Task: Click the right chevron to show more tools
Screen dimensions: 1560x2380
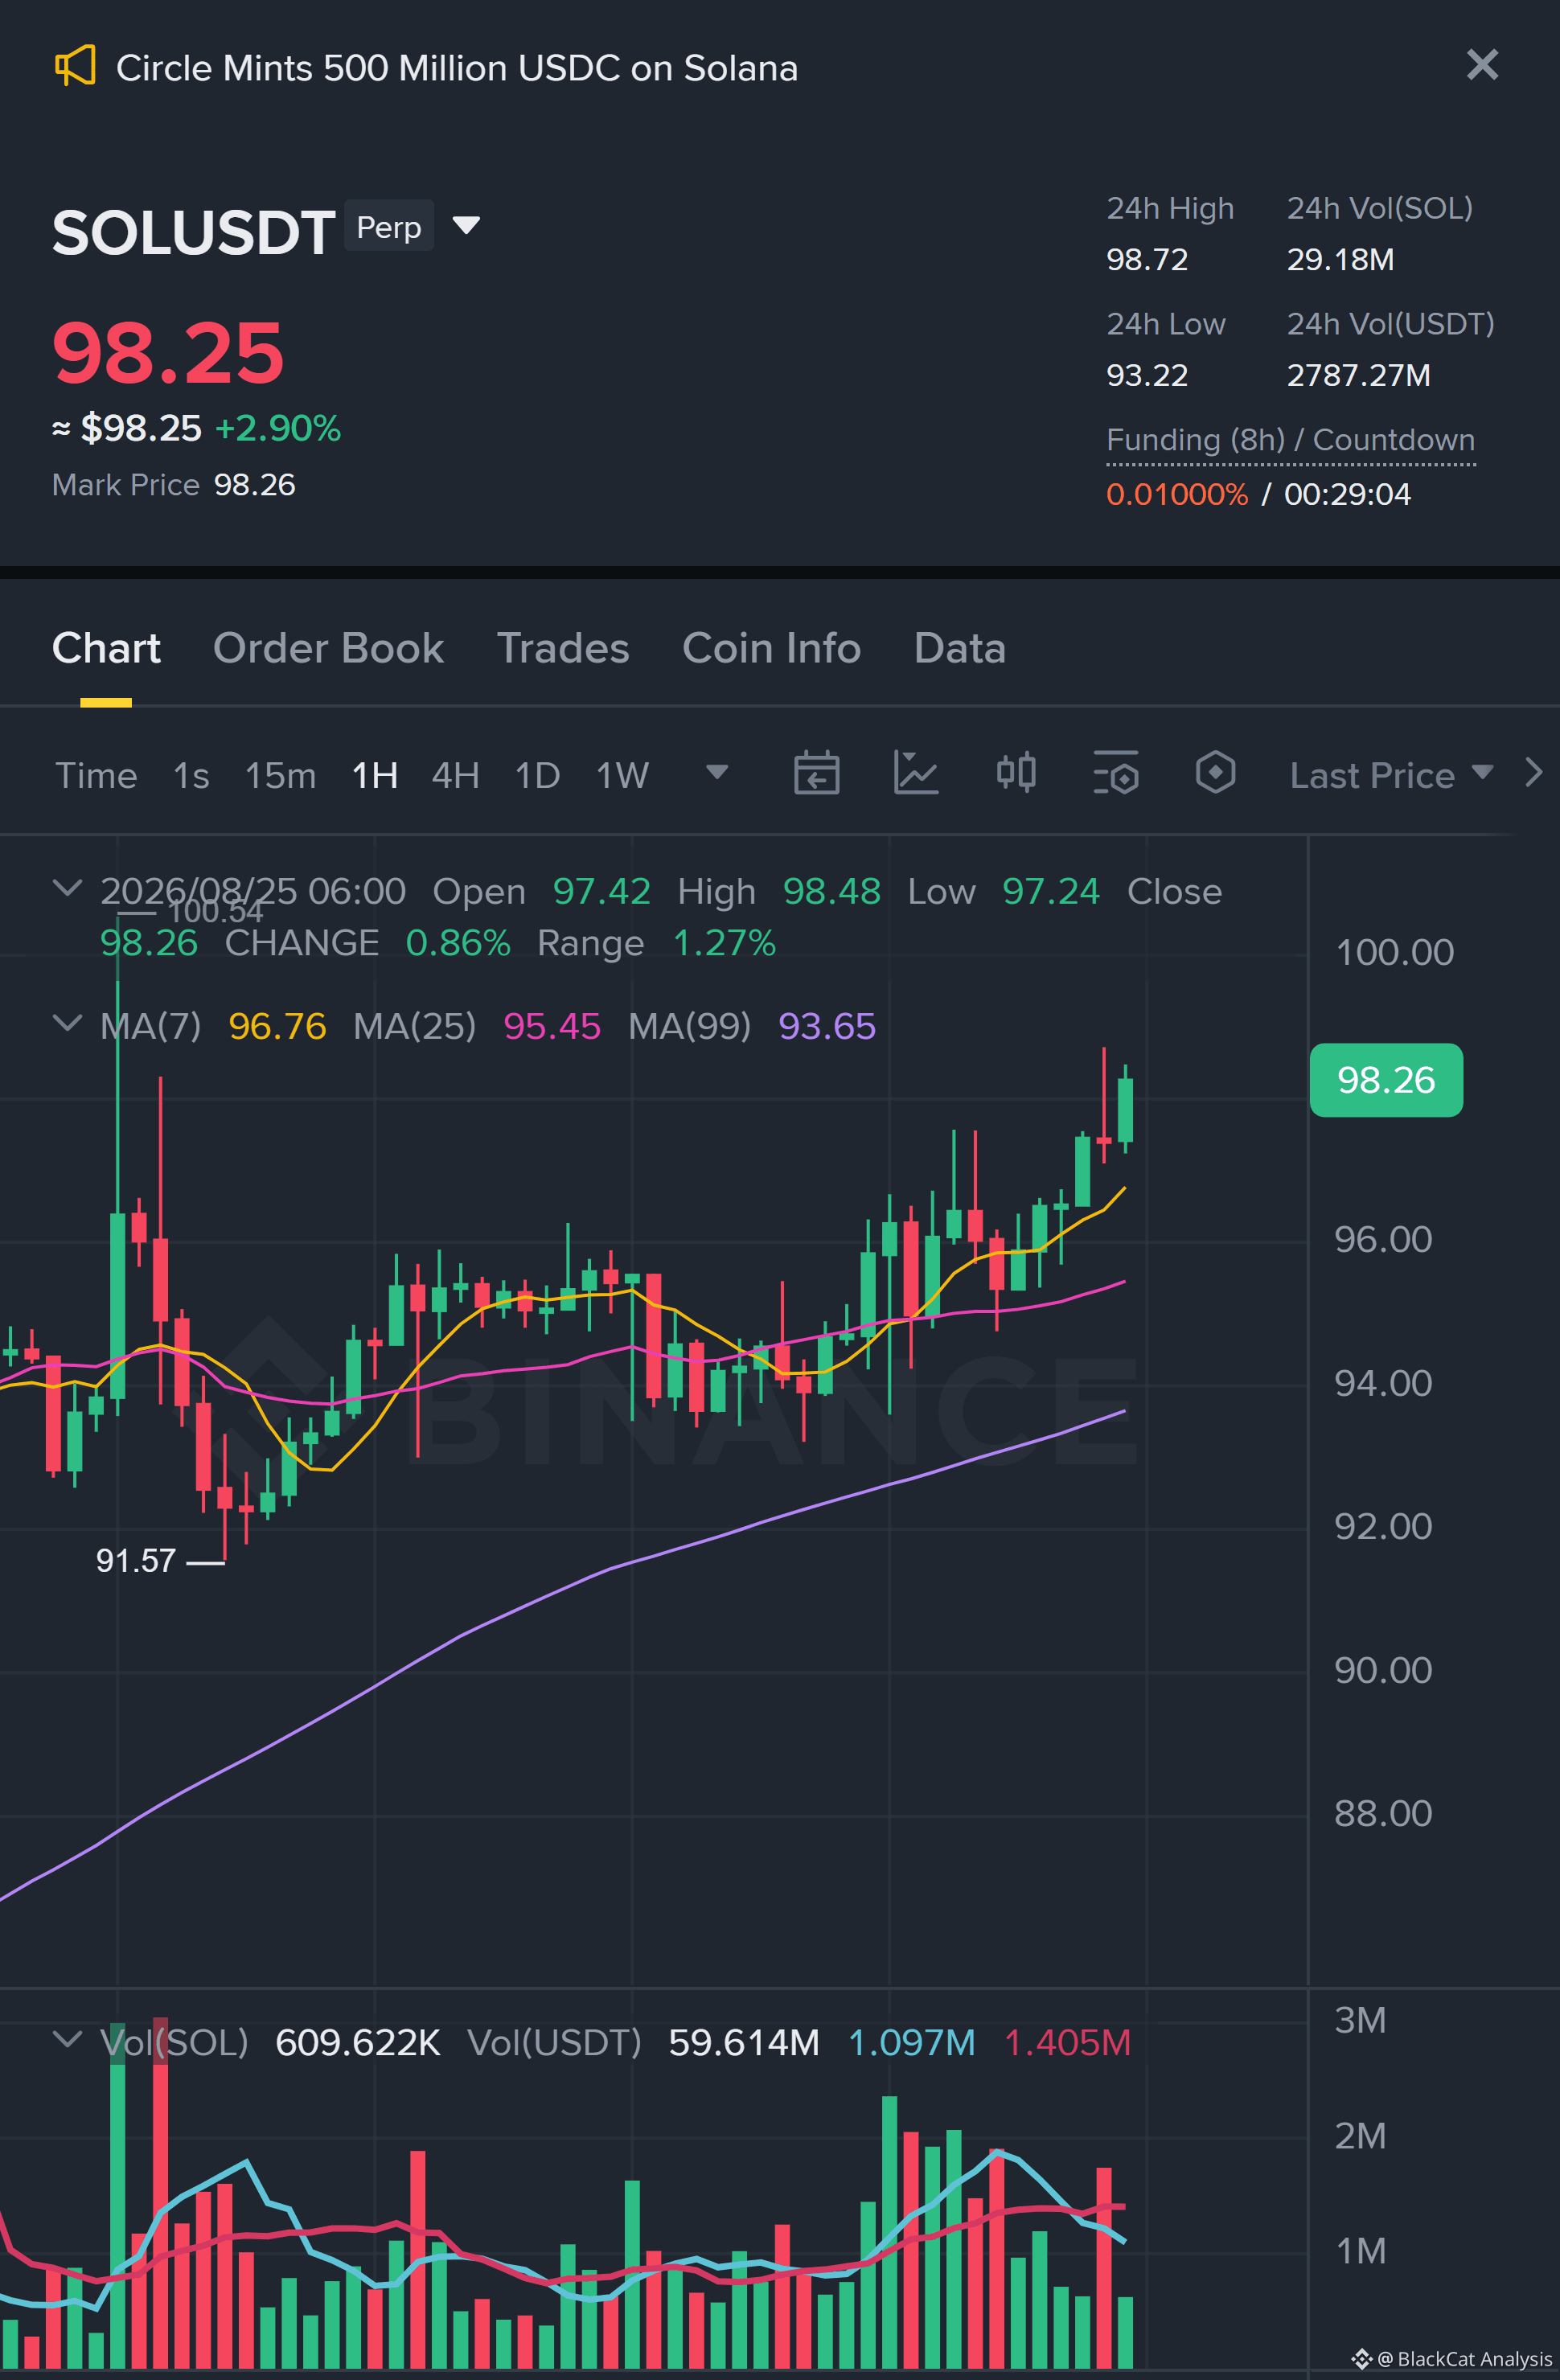Action: pos(1534,772)
